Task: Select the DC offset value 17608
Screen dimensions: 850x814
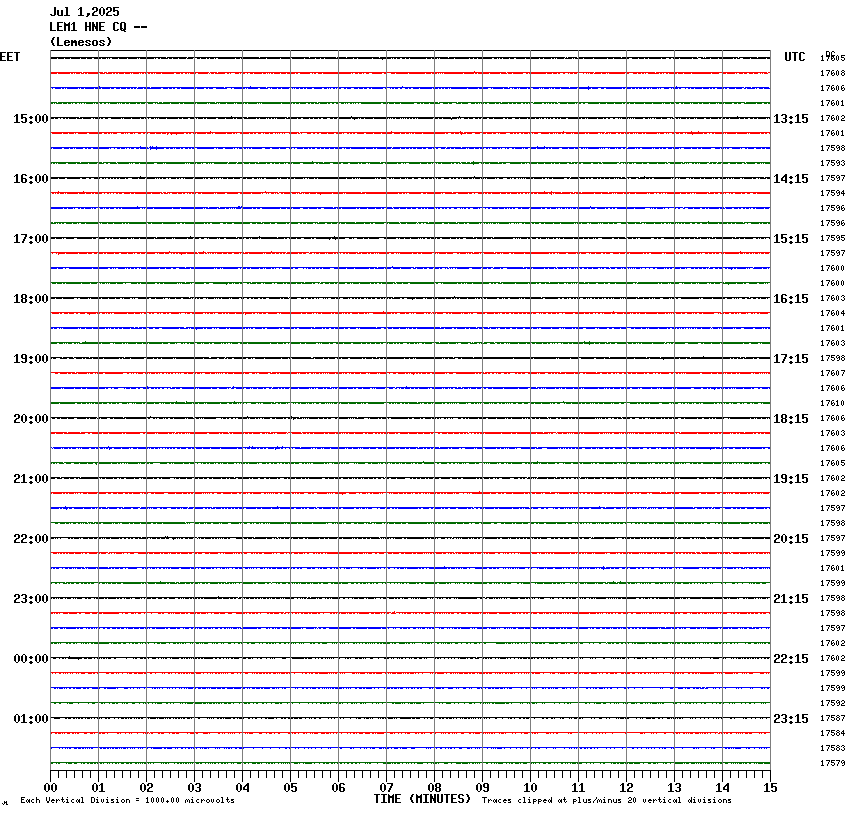Action: tap(833, 73)
